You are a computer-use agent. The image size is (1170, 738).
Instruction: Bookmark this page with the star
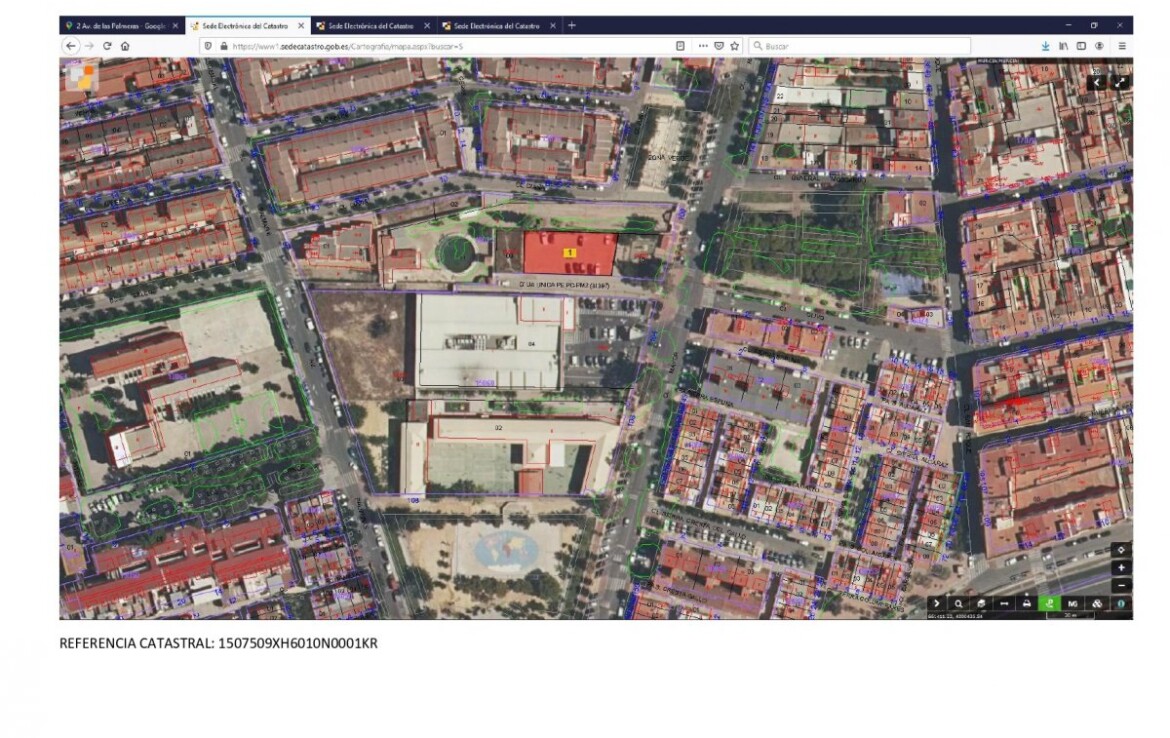pyautogui.click(x=734, y=46)
